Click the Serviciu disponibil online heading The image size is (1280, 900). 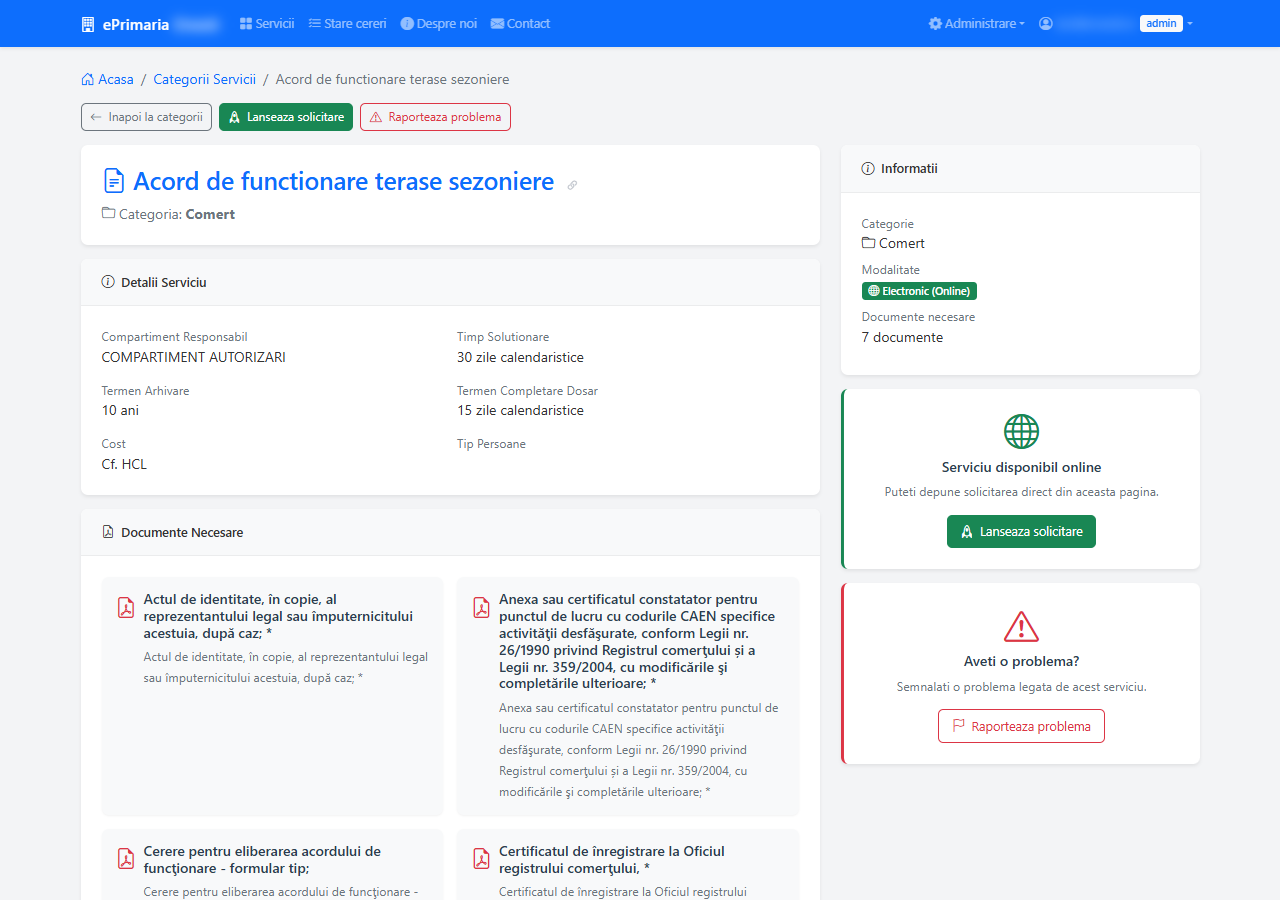[1021, 467]
